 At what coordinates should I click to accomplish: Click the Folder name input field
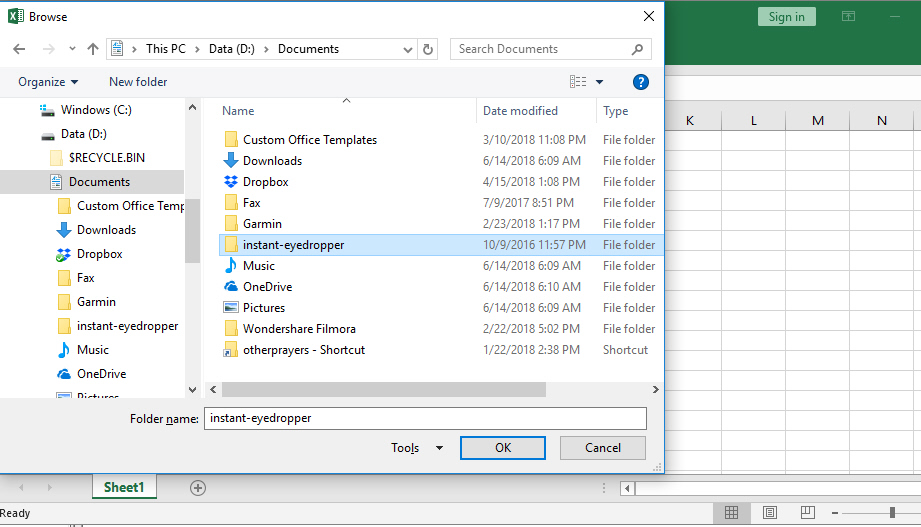point(425,418)
